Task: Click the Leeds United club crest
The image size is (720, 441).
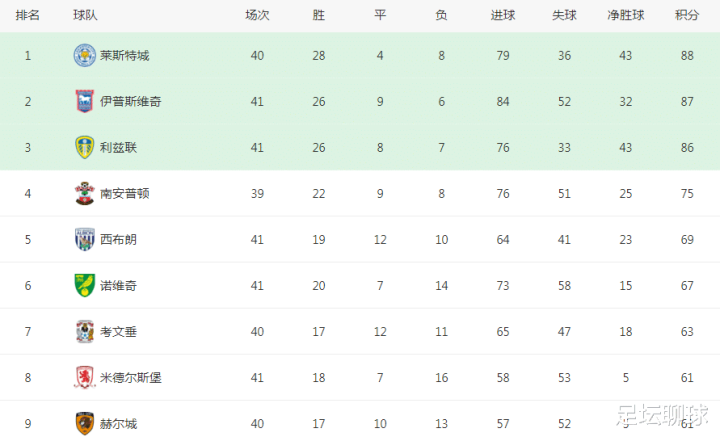Action: tap(84, 147)
